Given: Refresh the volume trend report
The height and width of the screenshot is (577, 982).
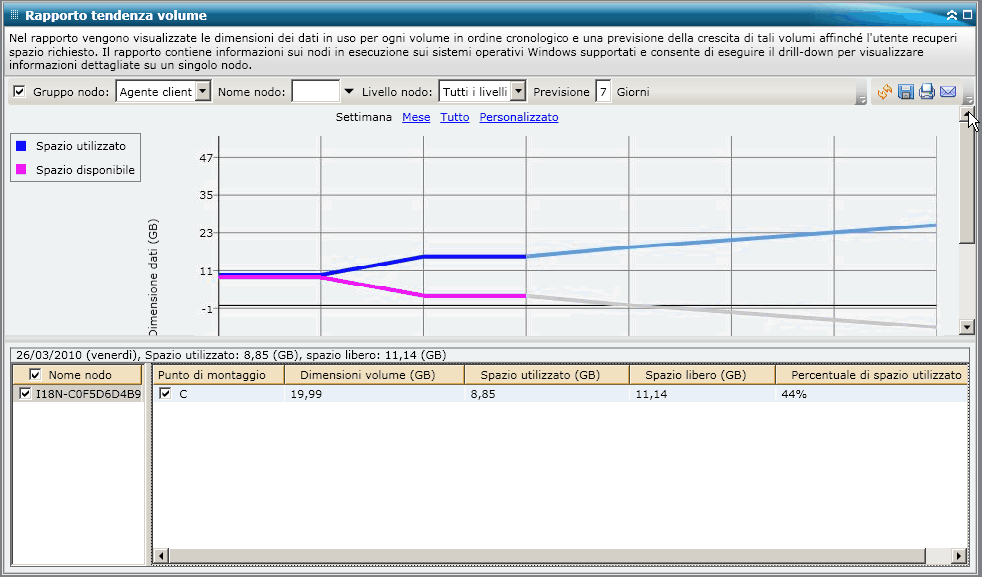Looking at the screenshot, I should 884,92.
